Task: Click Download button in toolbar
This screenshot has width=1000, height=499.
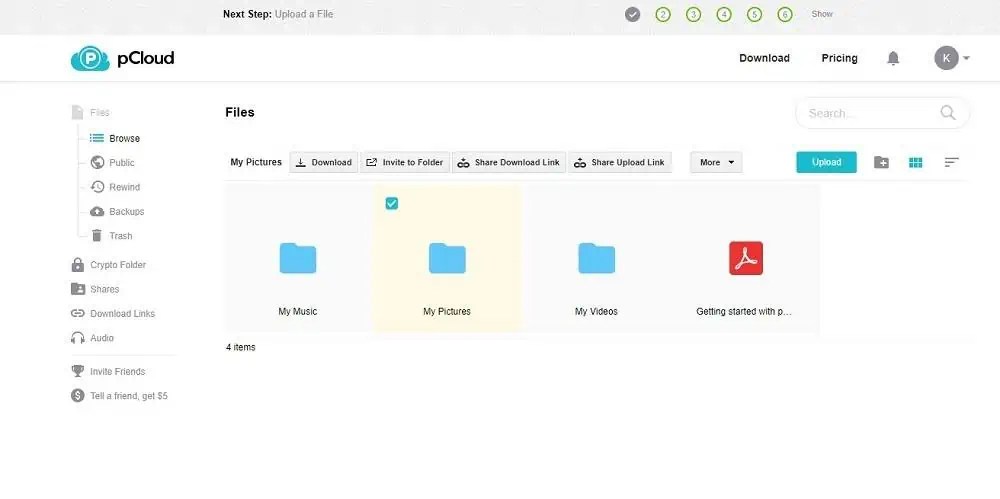Action: (x=324, y=162)
